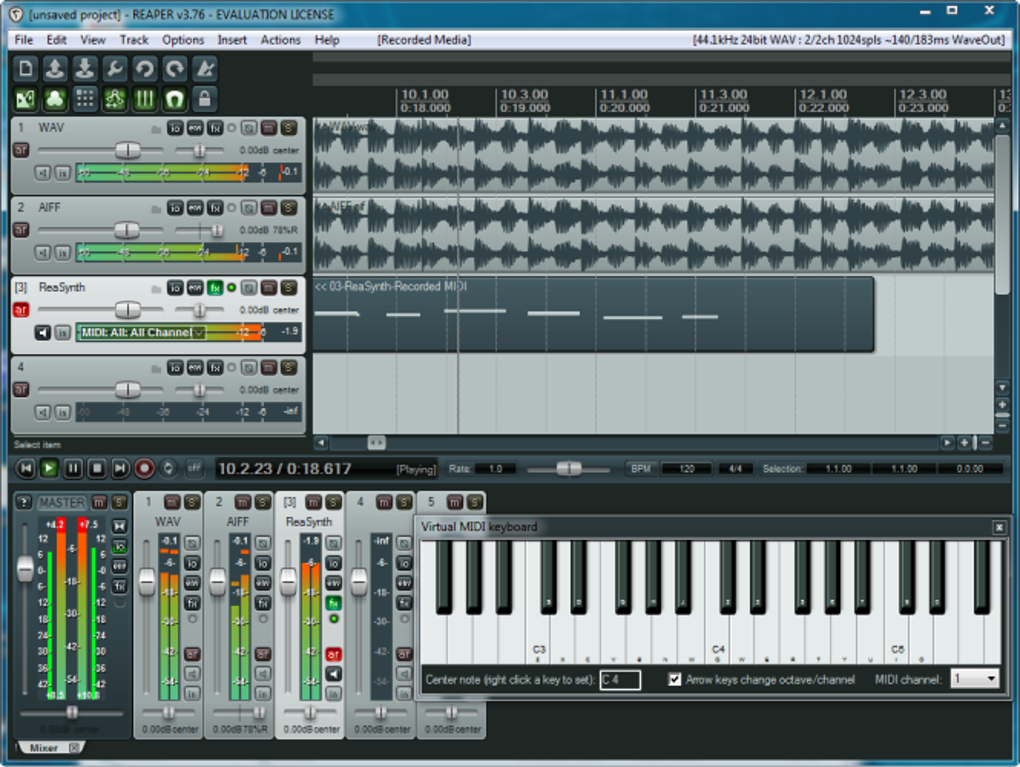
Task: Uncheck Arrow keys change octave/channel
Action: [675, 679]
